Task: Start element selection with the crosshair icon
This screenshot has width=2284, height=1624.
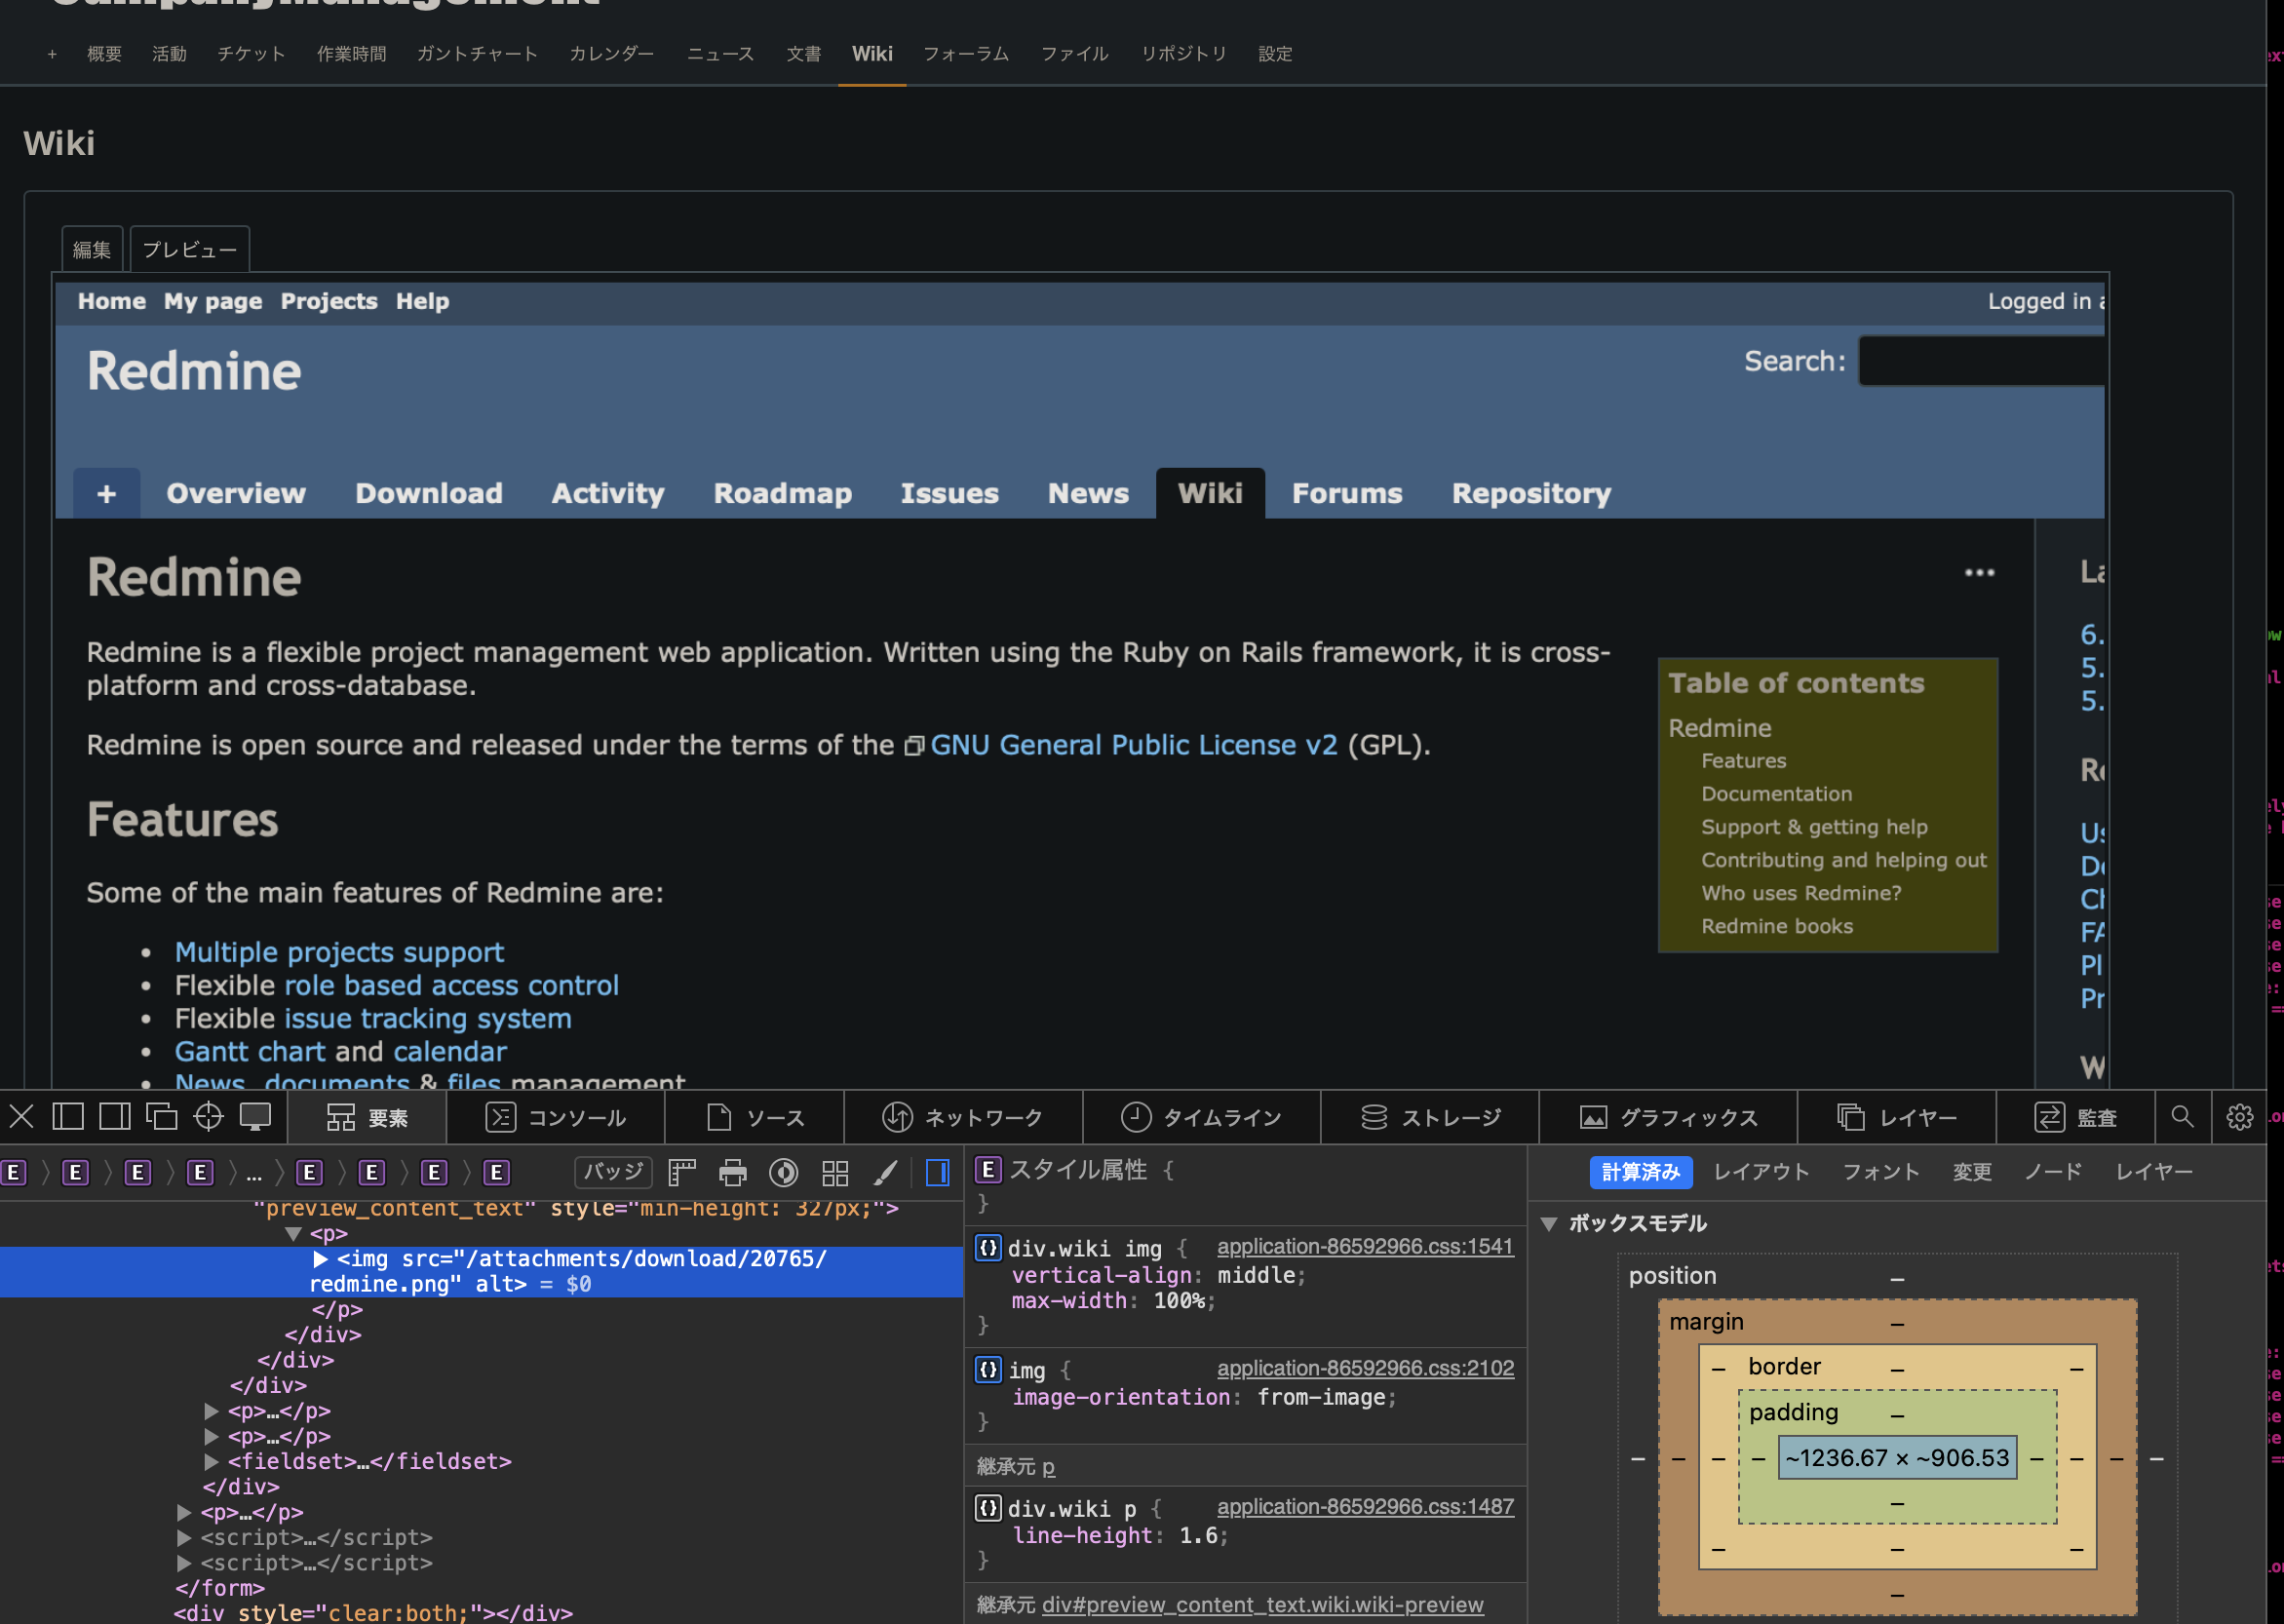Action: pyautogui.click(x=208, y=1117)
